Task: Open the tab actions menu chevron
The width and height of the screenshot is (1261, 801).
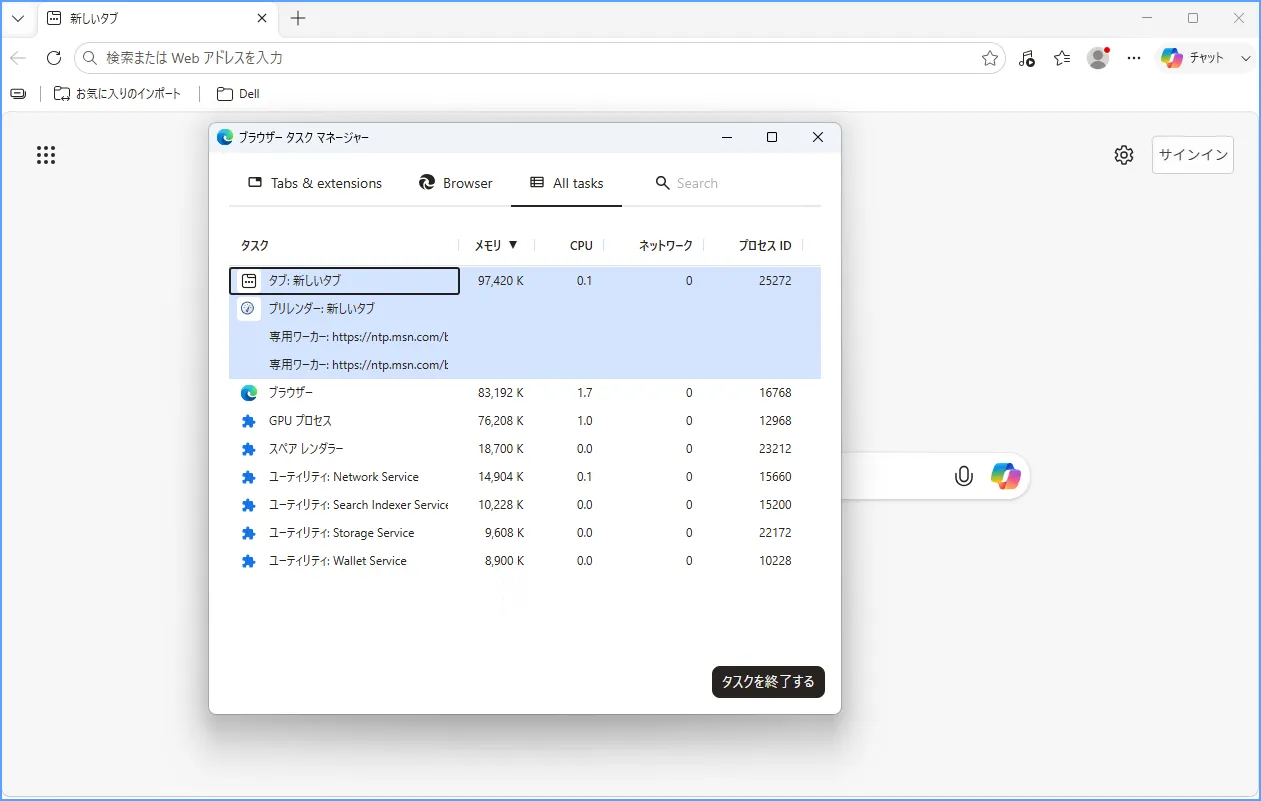Action: coord(18,18)
